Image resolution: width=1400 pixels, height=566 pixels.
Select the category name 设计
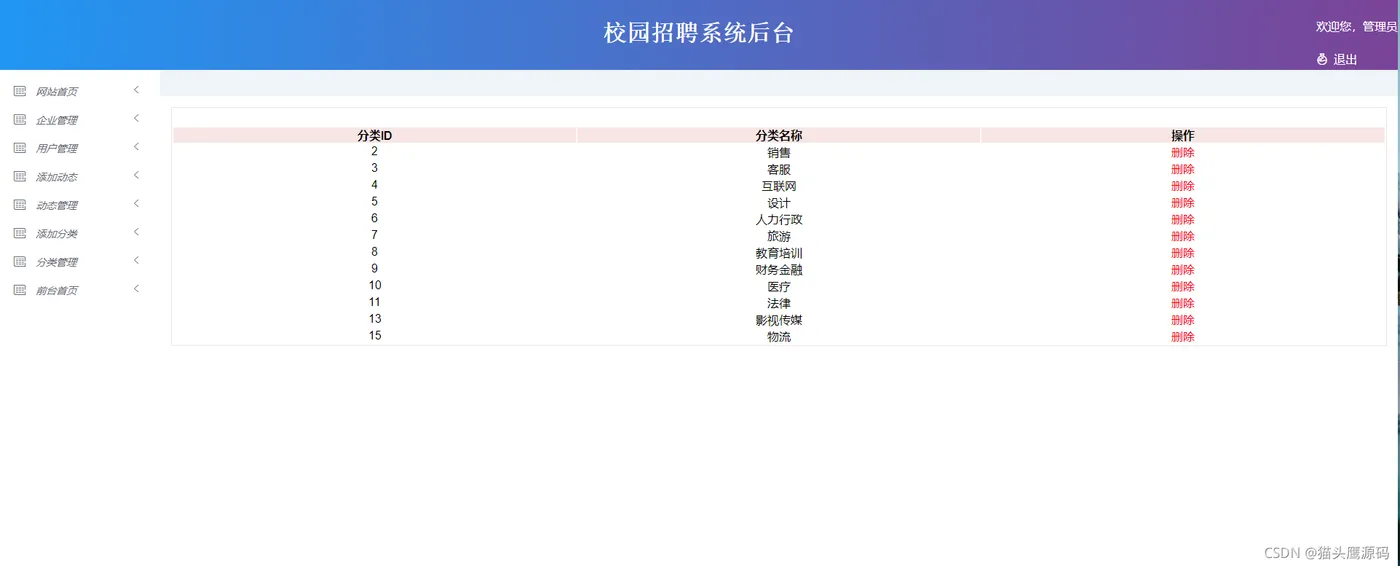779,203
